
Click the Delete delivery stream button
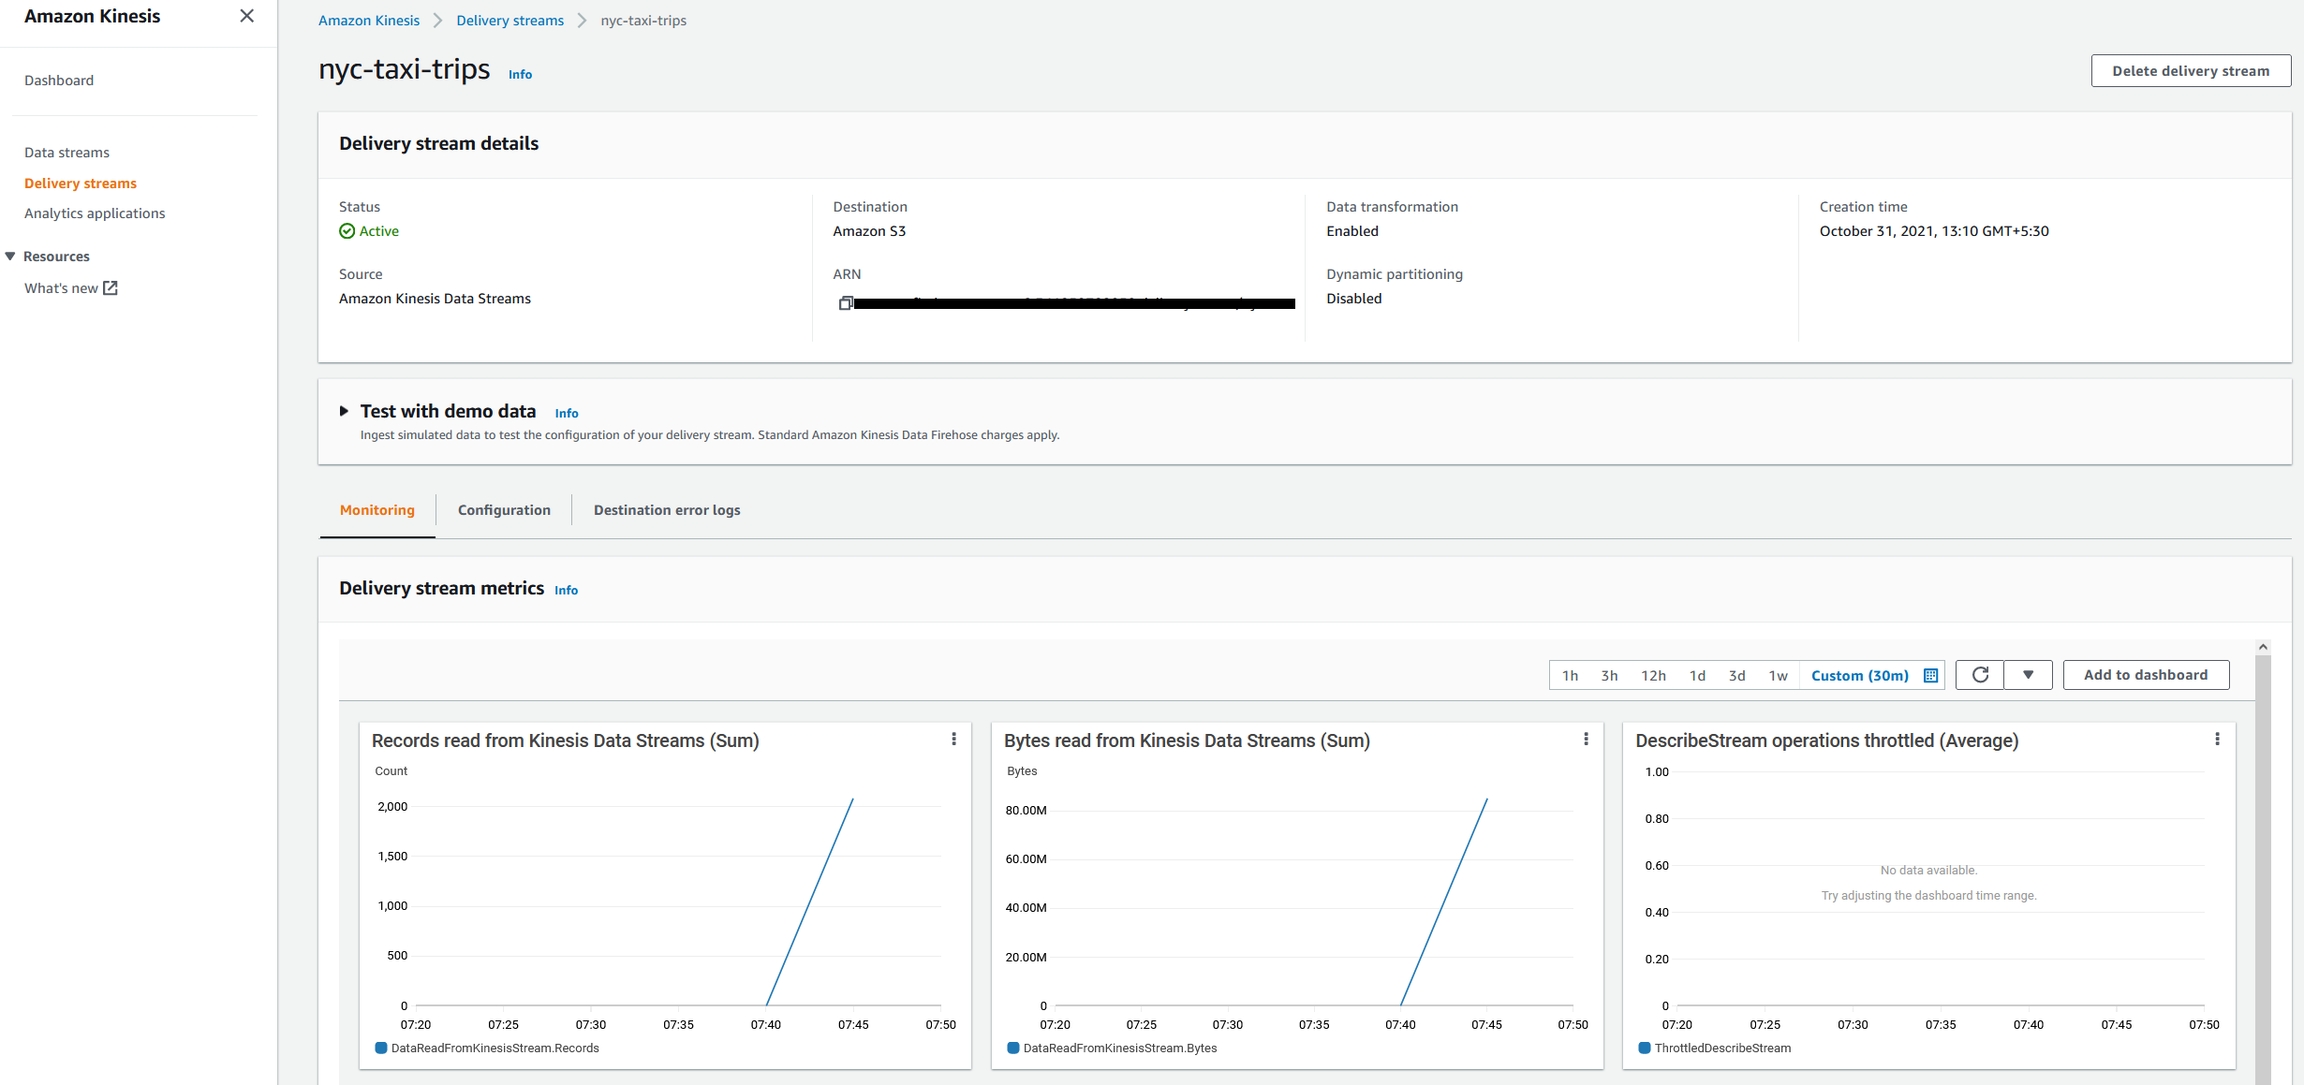(x=2190, y=71)
